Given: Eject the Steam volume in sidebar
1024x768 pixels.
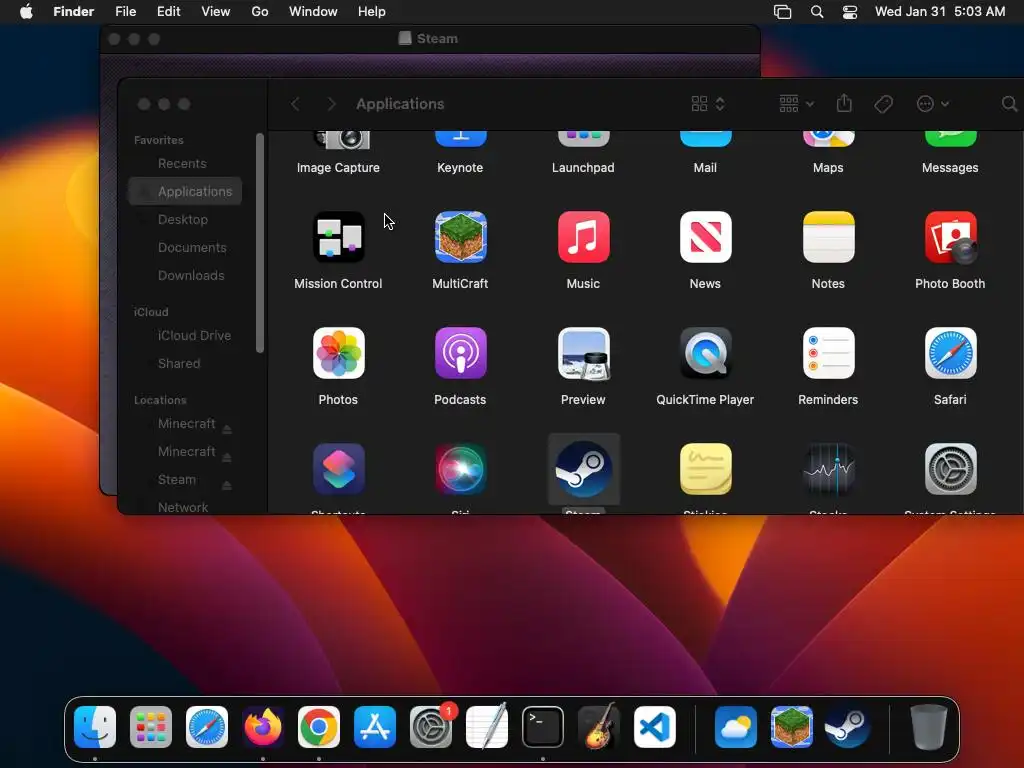Looking at the screenshot, I should click(x=227, y=485).
